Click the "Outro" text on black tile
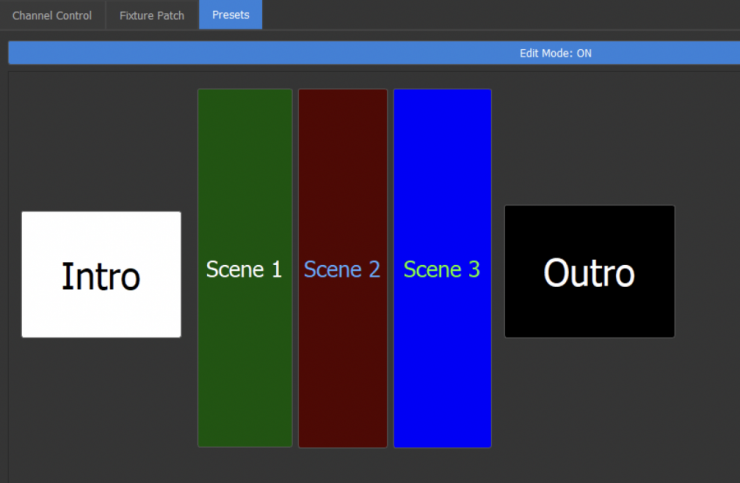The height and width of the screenshot is (483, 740). [x=589, y=272]
